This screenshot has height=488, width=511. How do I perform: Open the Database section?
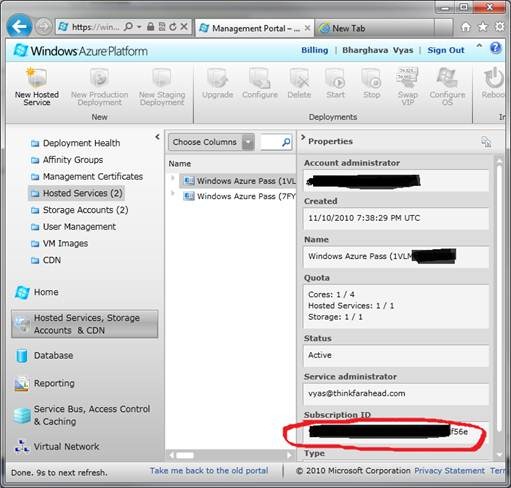(x=45, y=356)
